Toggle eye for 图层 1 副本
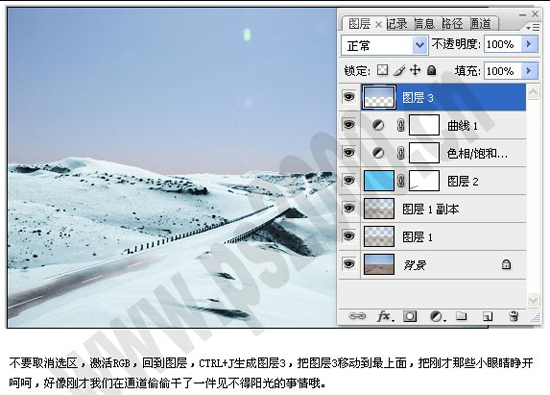This screenshot has height=395, width=550. tap(349, 208)
